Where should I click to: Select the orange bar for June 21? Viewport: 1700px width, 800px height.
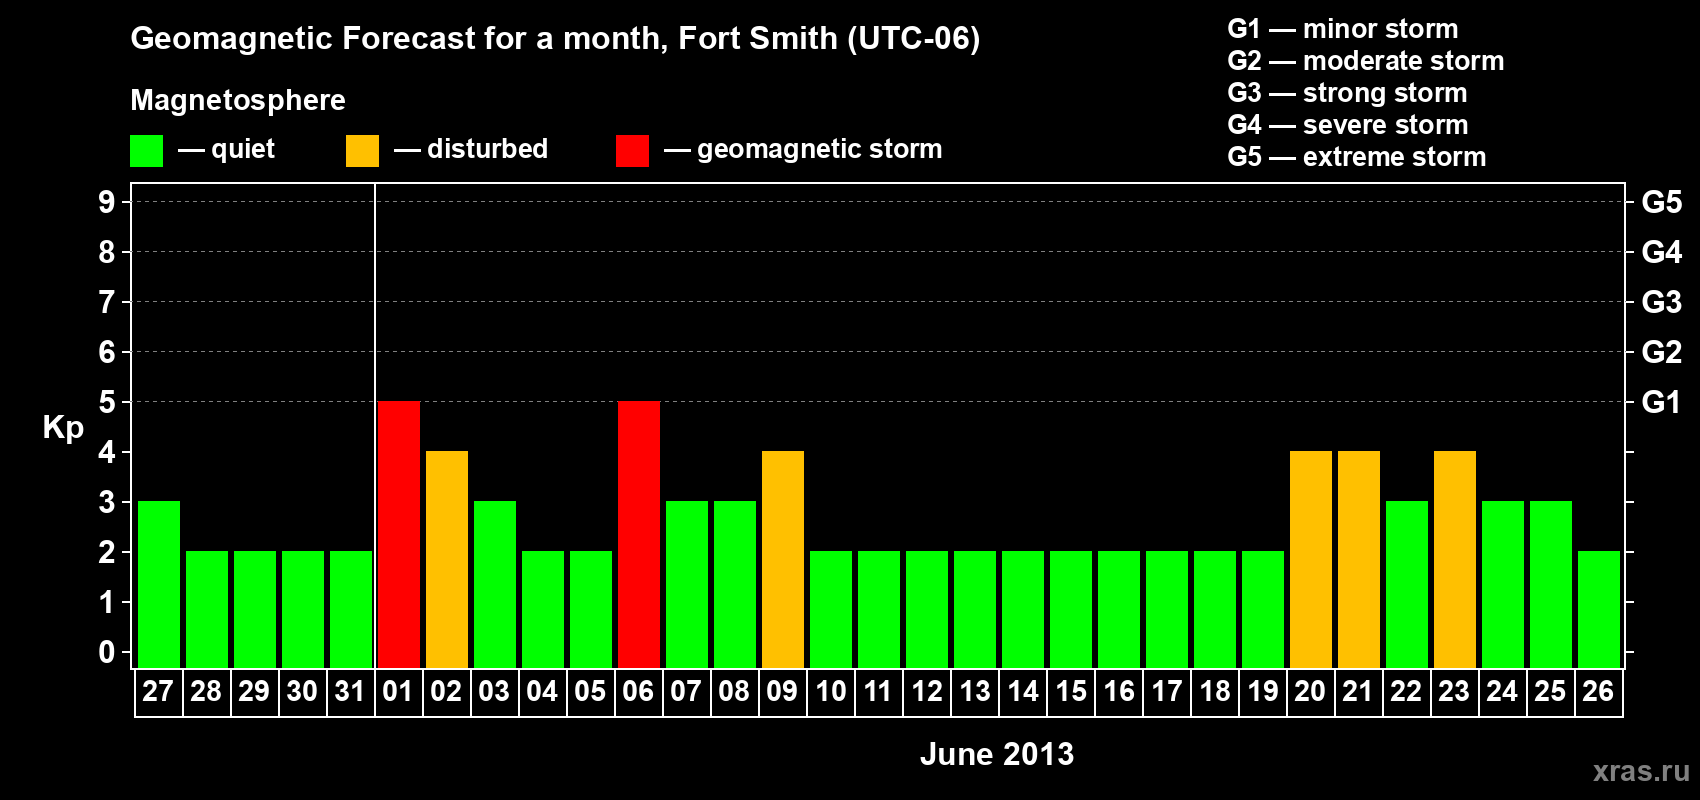(1359, 559)
